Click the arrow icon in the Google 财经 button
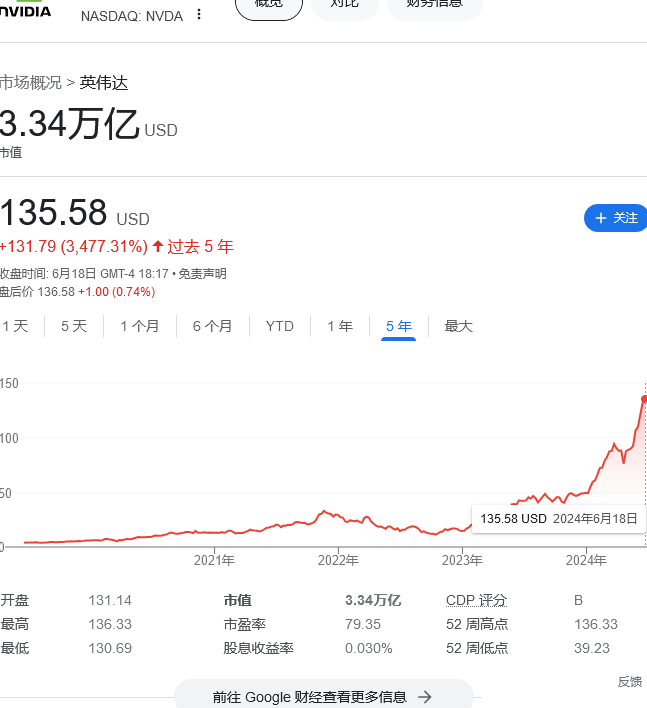Screen dimensions: 647x708 tap(424, 697)
